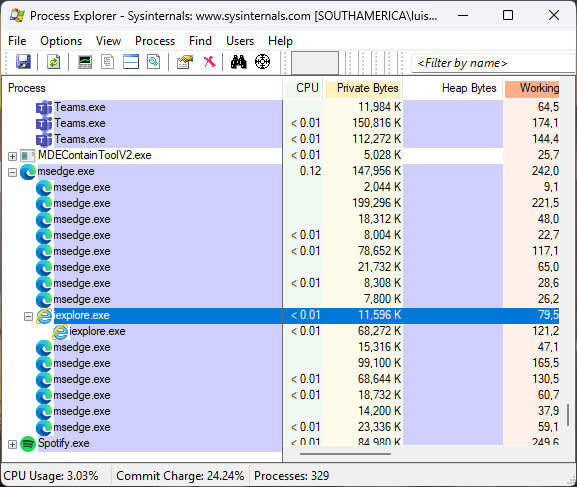Click Processes: 329 in status bar
Image resolution: width=577 pixels, height=487 pixels.
tap(291, 476)
